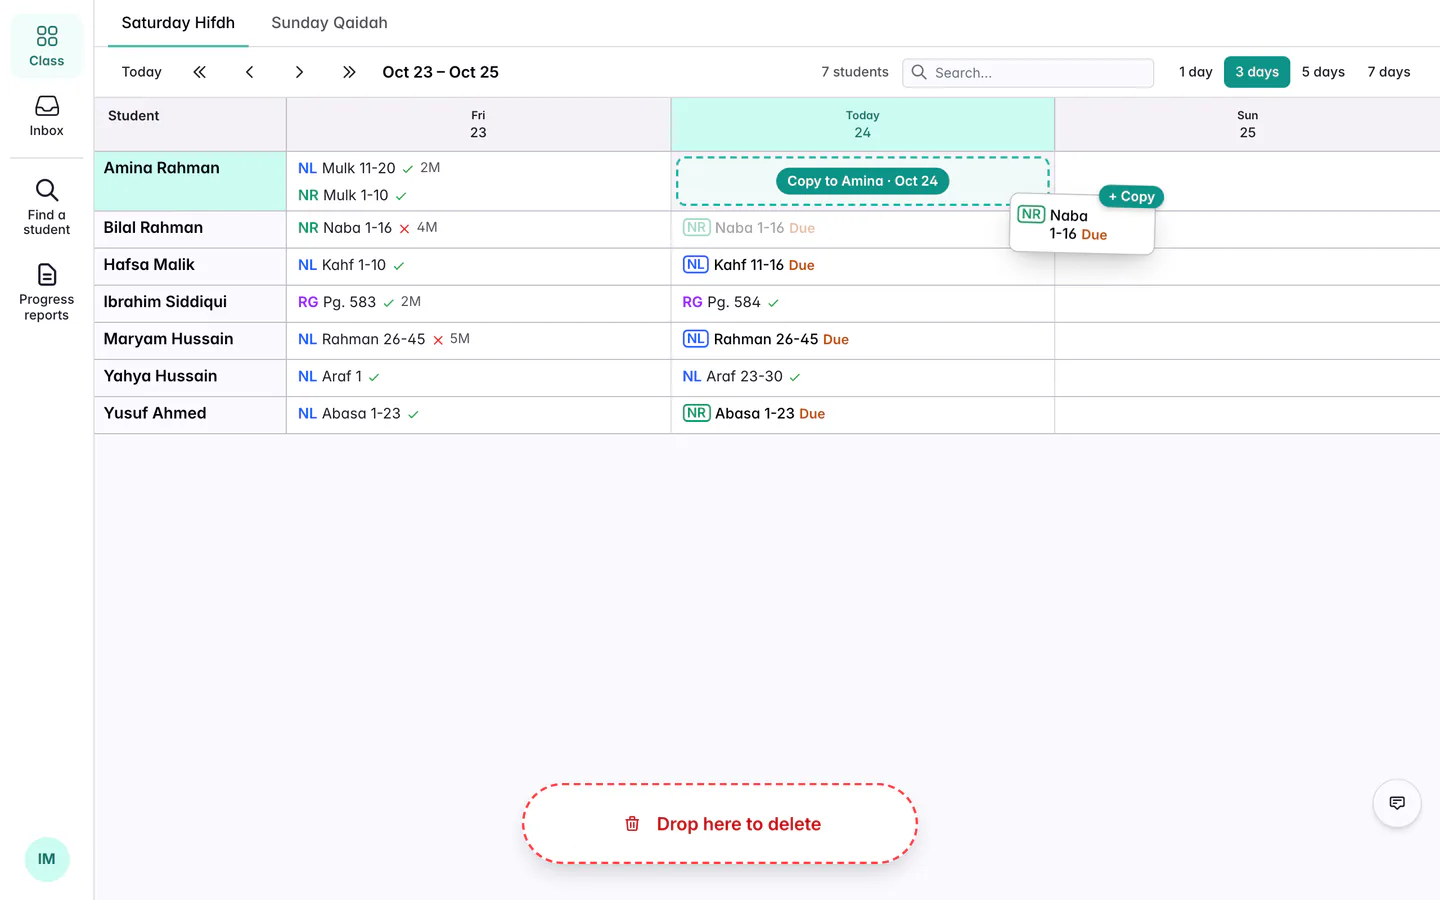Image resolution: width=1440 pixels, height=900 pixels.
Task: Click the + Copy badge
Action: (x=1131, y=196)
